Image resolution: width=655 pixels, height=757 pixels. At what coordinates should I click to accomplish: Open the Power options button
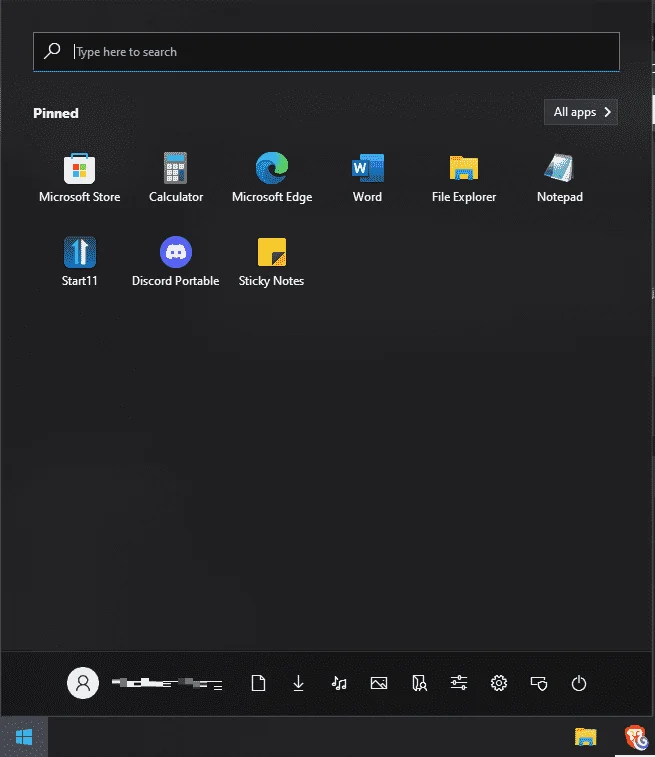pos(579,683)
